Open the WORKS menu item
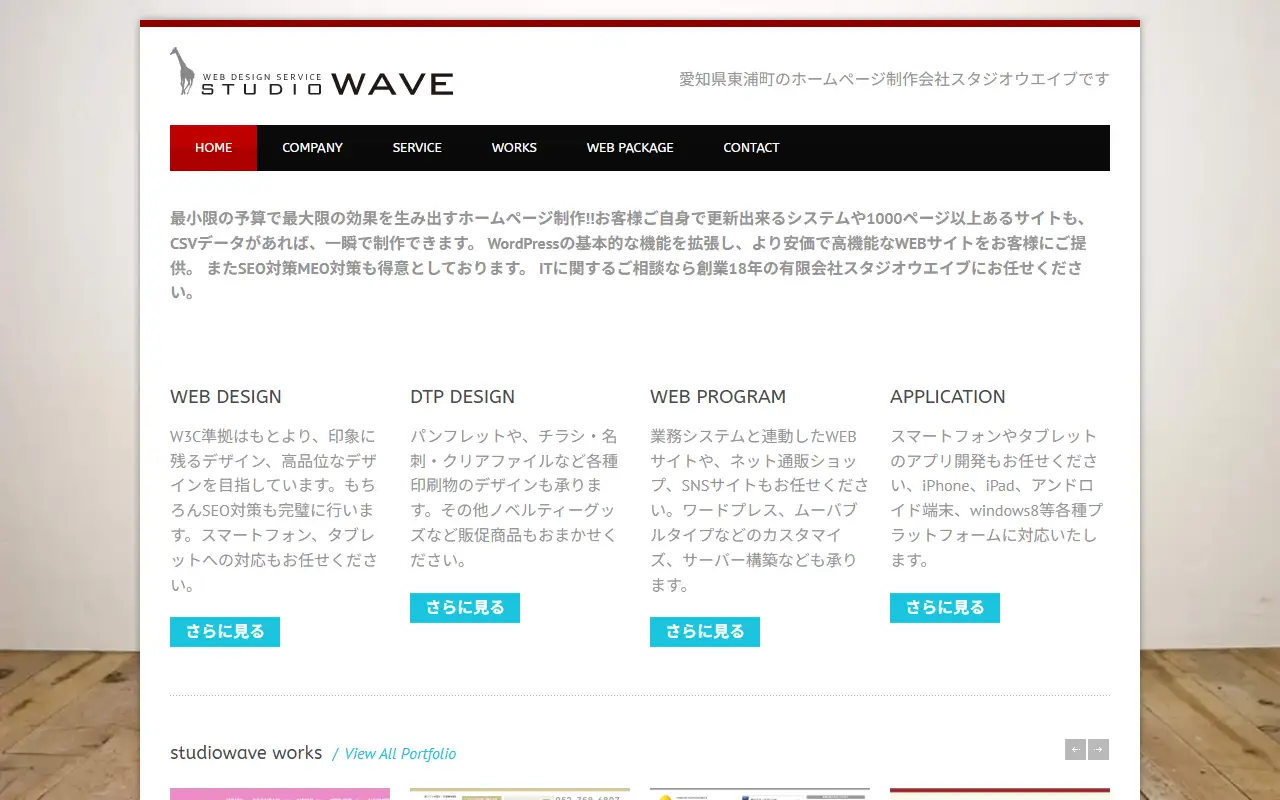 [x=514, y=148]
